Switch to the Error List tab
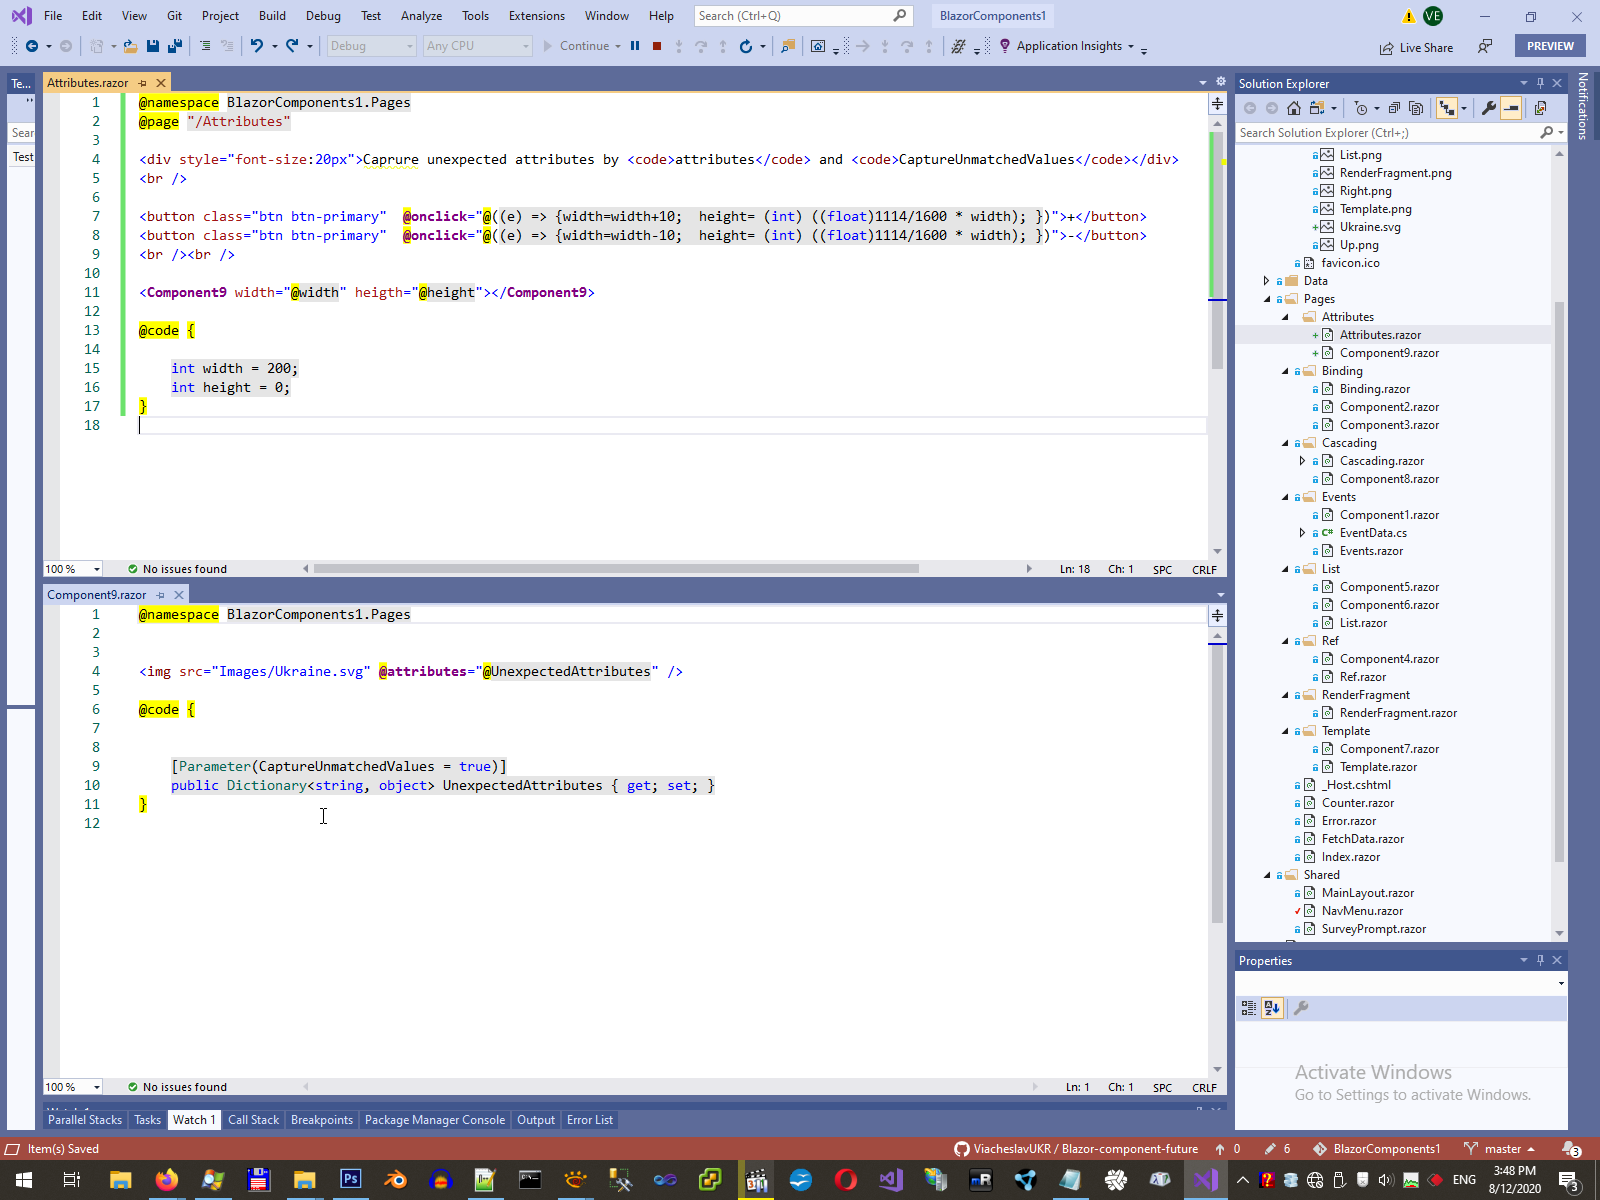 click(590, 1120)
